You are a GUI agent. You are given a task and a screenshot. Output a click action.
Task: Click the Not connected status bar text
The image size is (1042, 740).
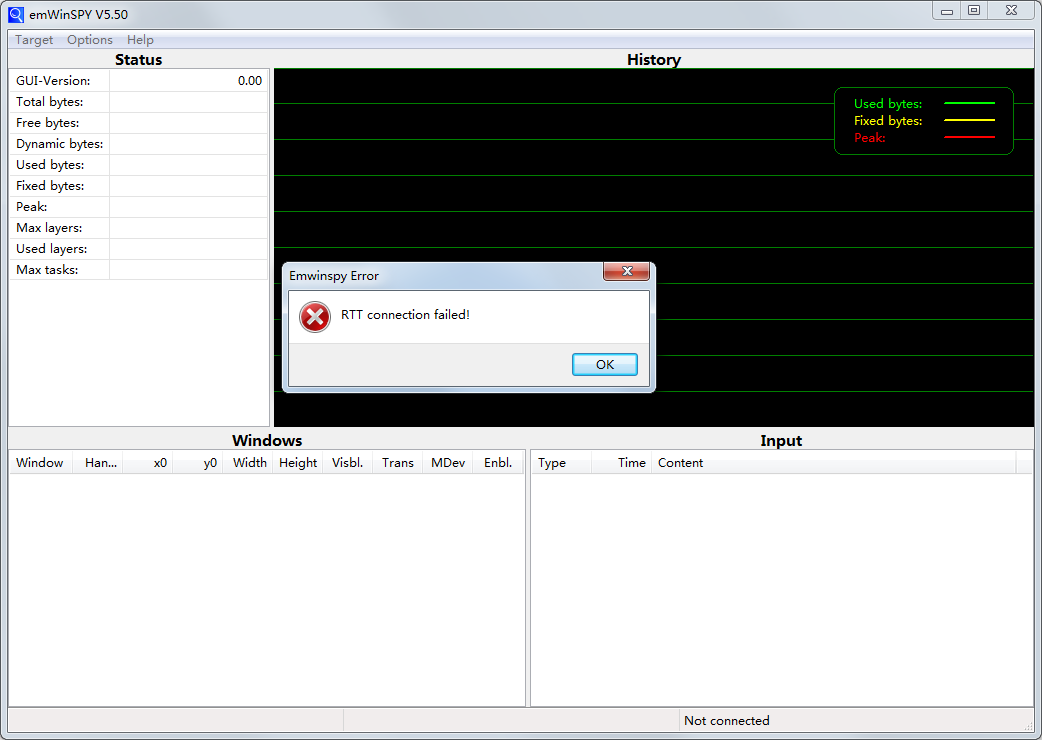pyautogui.click(x=727, y=721)
